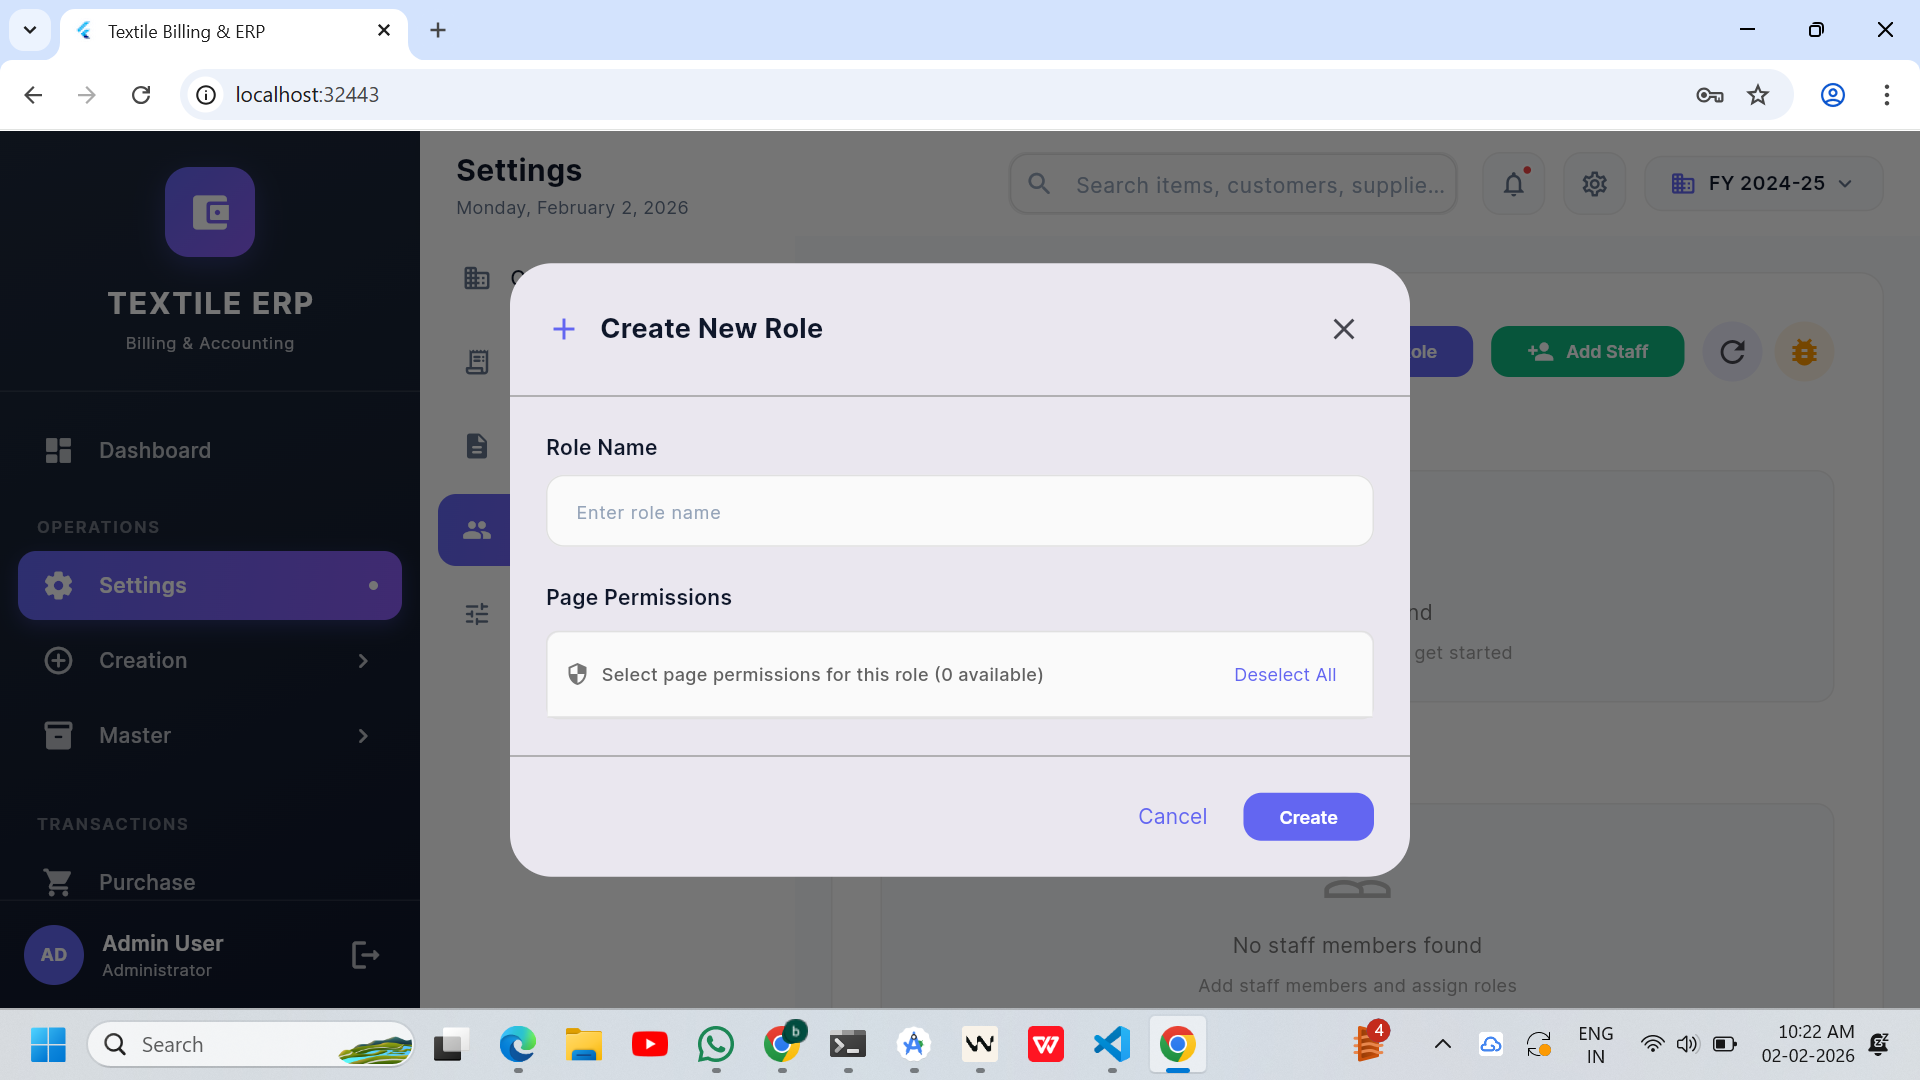Click the Create button
Screen dimensions: 1920x1080
pyautogui.click(x=1307, y=817)
